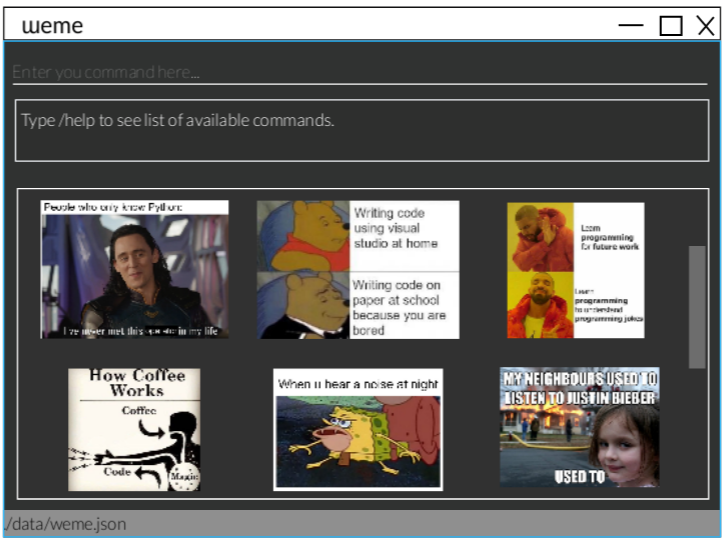Screen dimensions: 722x542
Task: Select the Loki Python meme thumbnail
Action: pyautogui.click(x=134, y=269)
